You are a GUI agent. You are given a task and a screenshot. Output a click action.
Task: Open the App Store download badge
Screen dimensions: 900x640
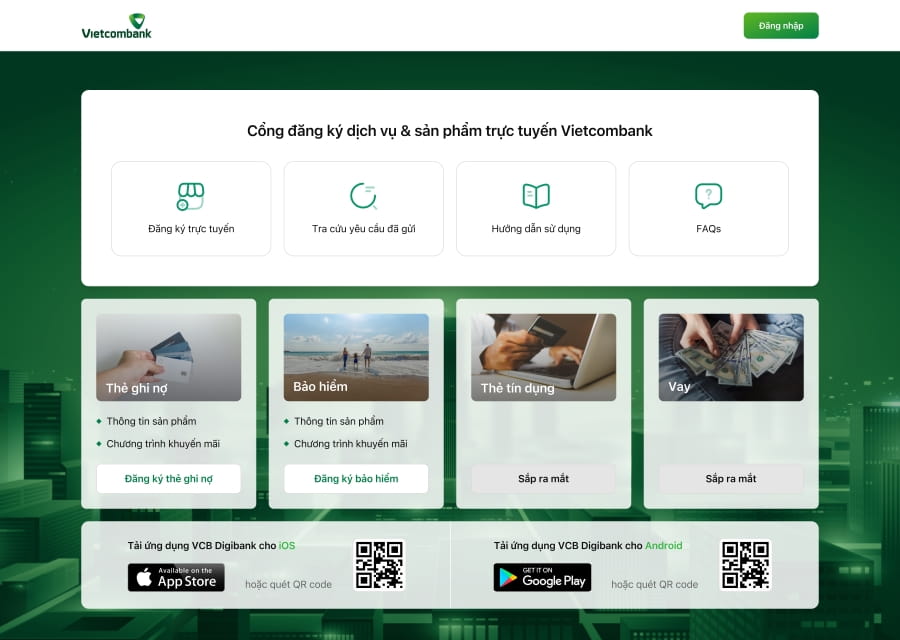(x=176, y=578)
